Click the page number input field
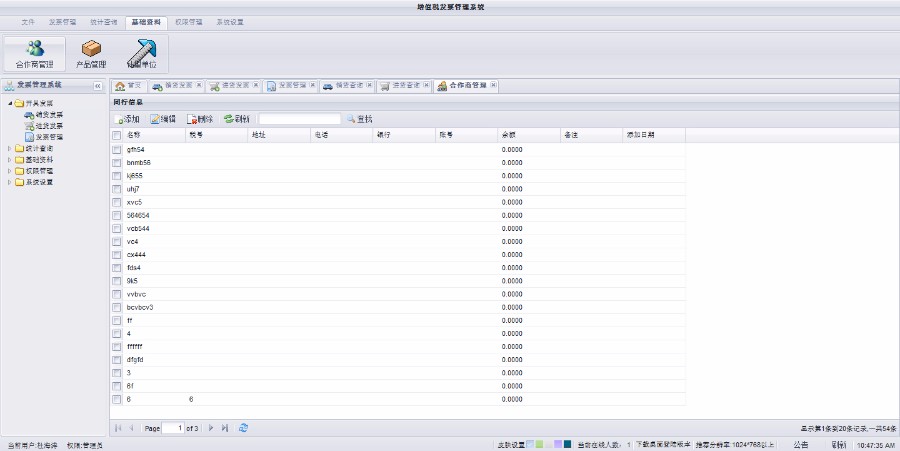Image resolution: width=900 pixels, height=451 pixels. coord(173,428)
